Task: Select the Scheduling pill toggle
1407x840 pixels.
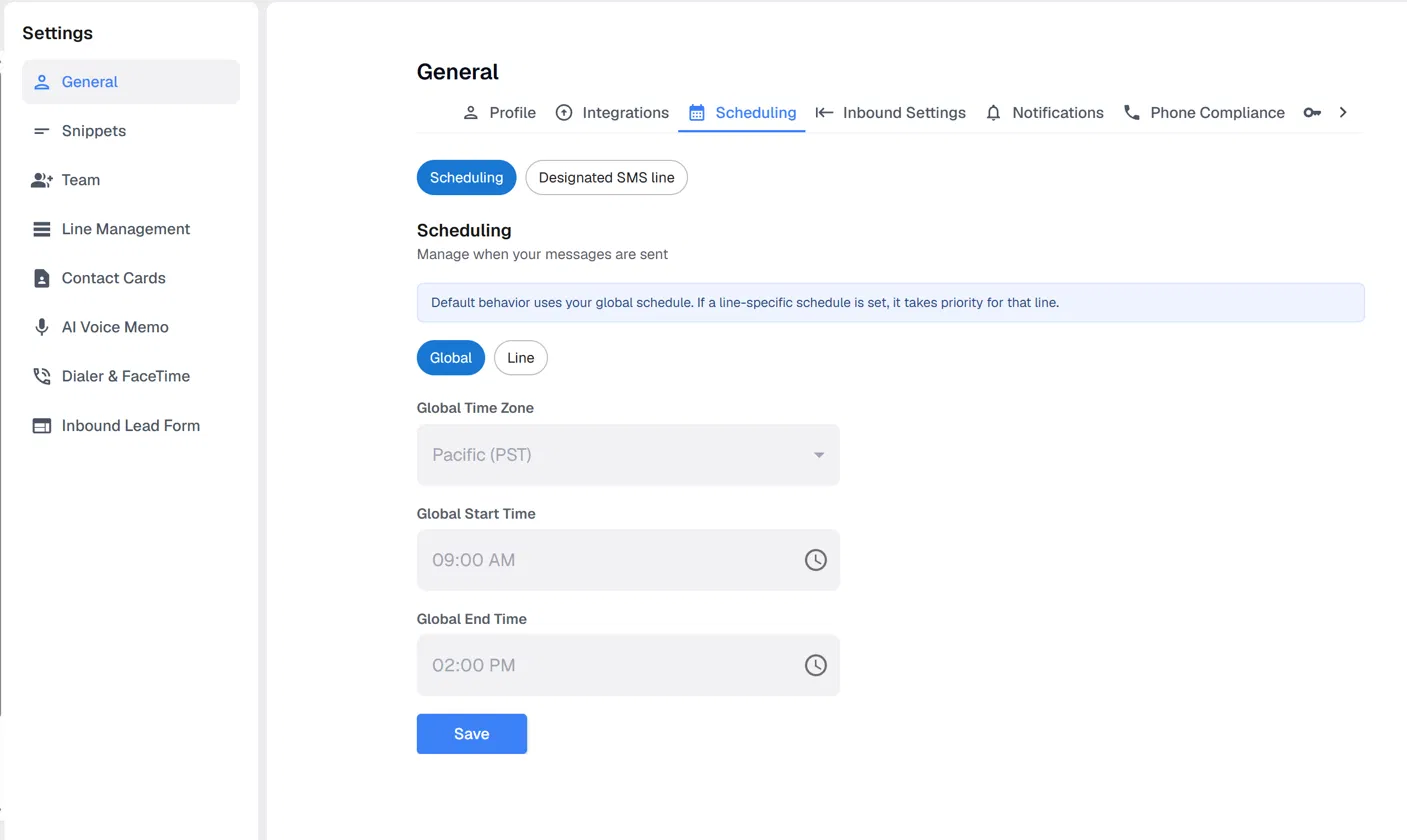Action: [x=466, y=178]
